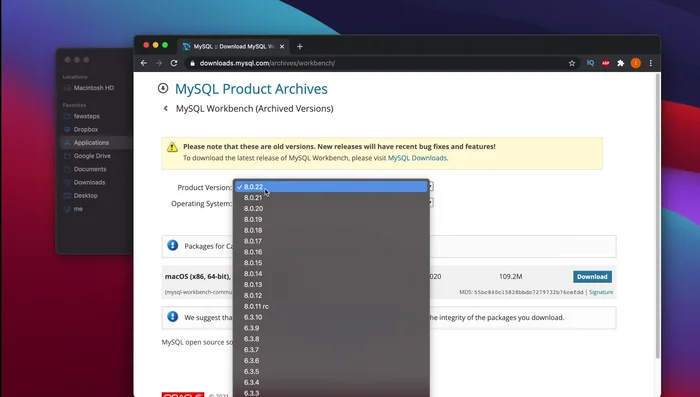Choose version 8.0.14 from list

click(x=331, y=274)
